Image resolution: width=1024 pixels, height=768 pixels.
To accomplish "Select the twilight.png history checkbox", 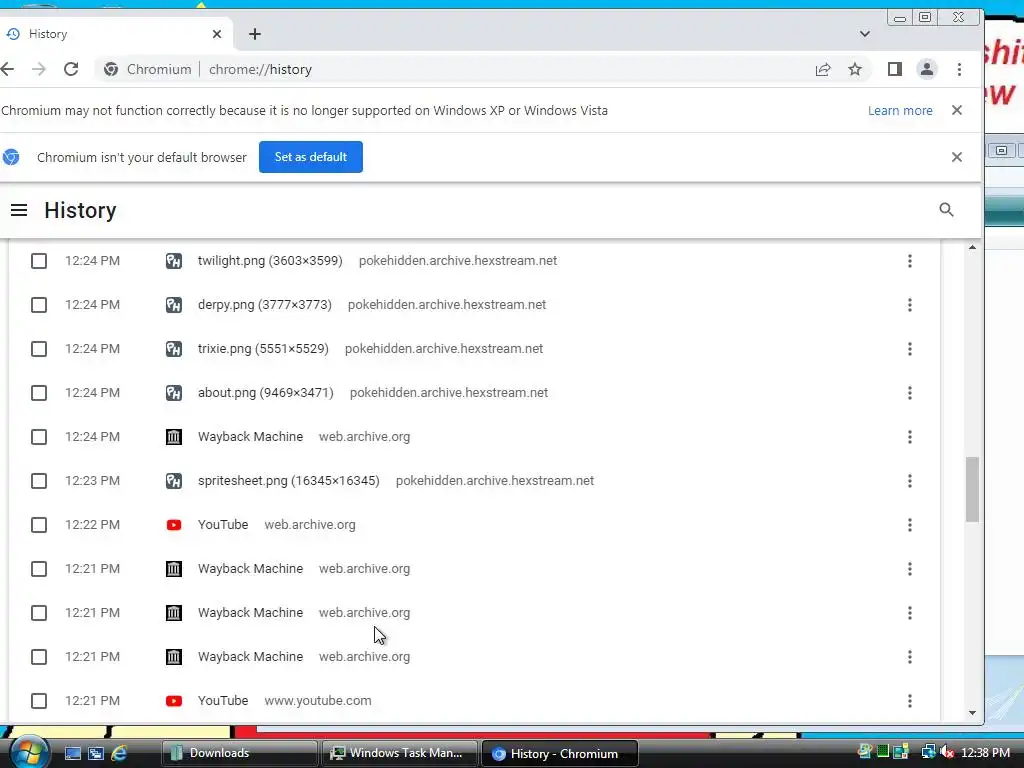I will [39, 261].
